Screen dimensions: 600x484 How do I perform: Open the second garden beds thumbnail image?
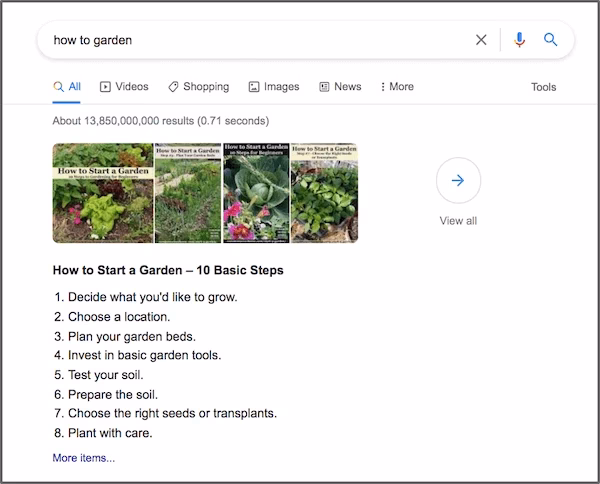[x=188, y=193]
